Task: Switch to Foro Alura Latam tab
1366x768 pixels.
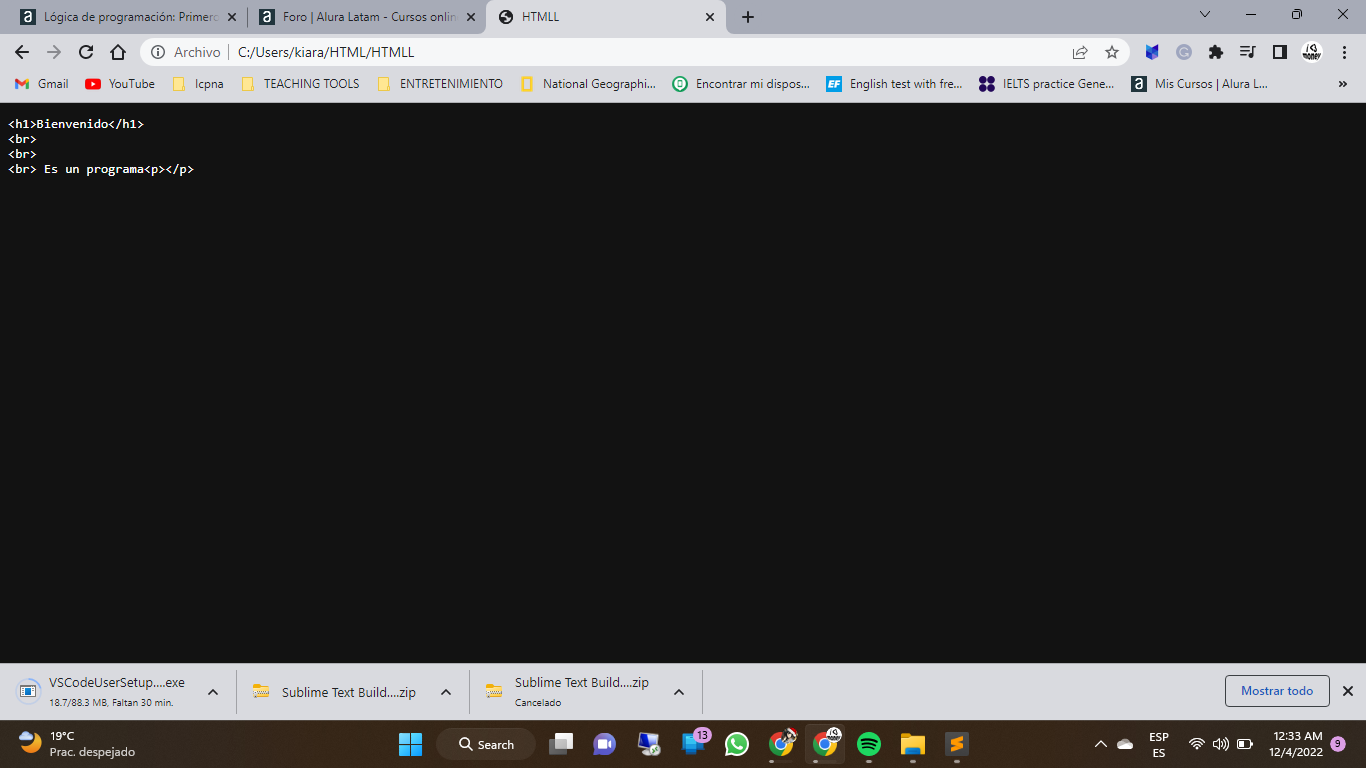Action: click(367, 17)
